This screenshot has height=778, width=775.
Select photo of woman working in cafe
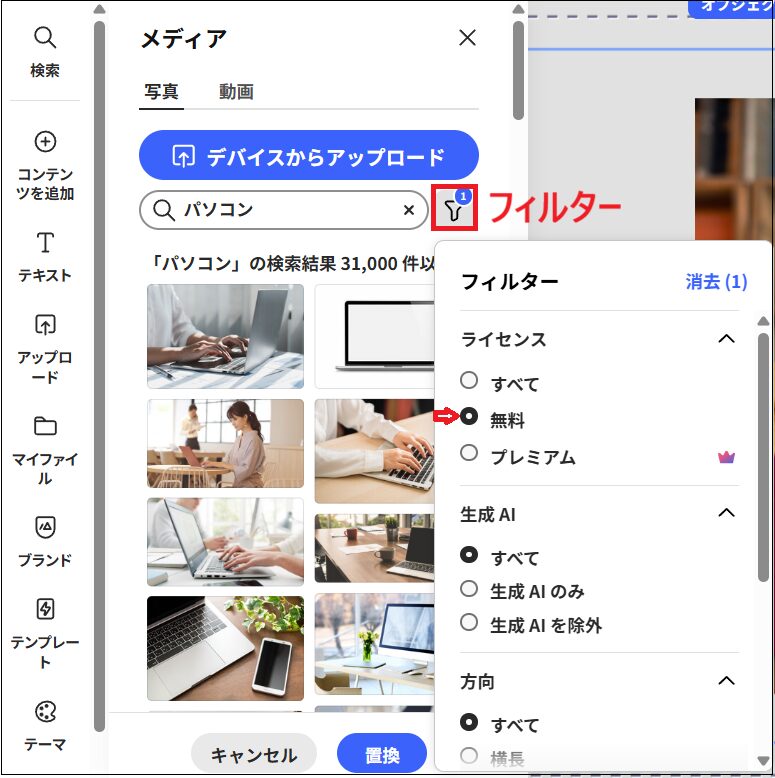(x=225, y=443)
